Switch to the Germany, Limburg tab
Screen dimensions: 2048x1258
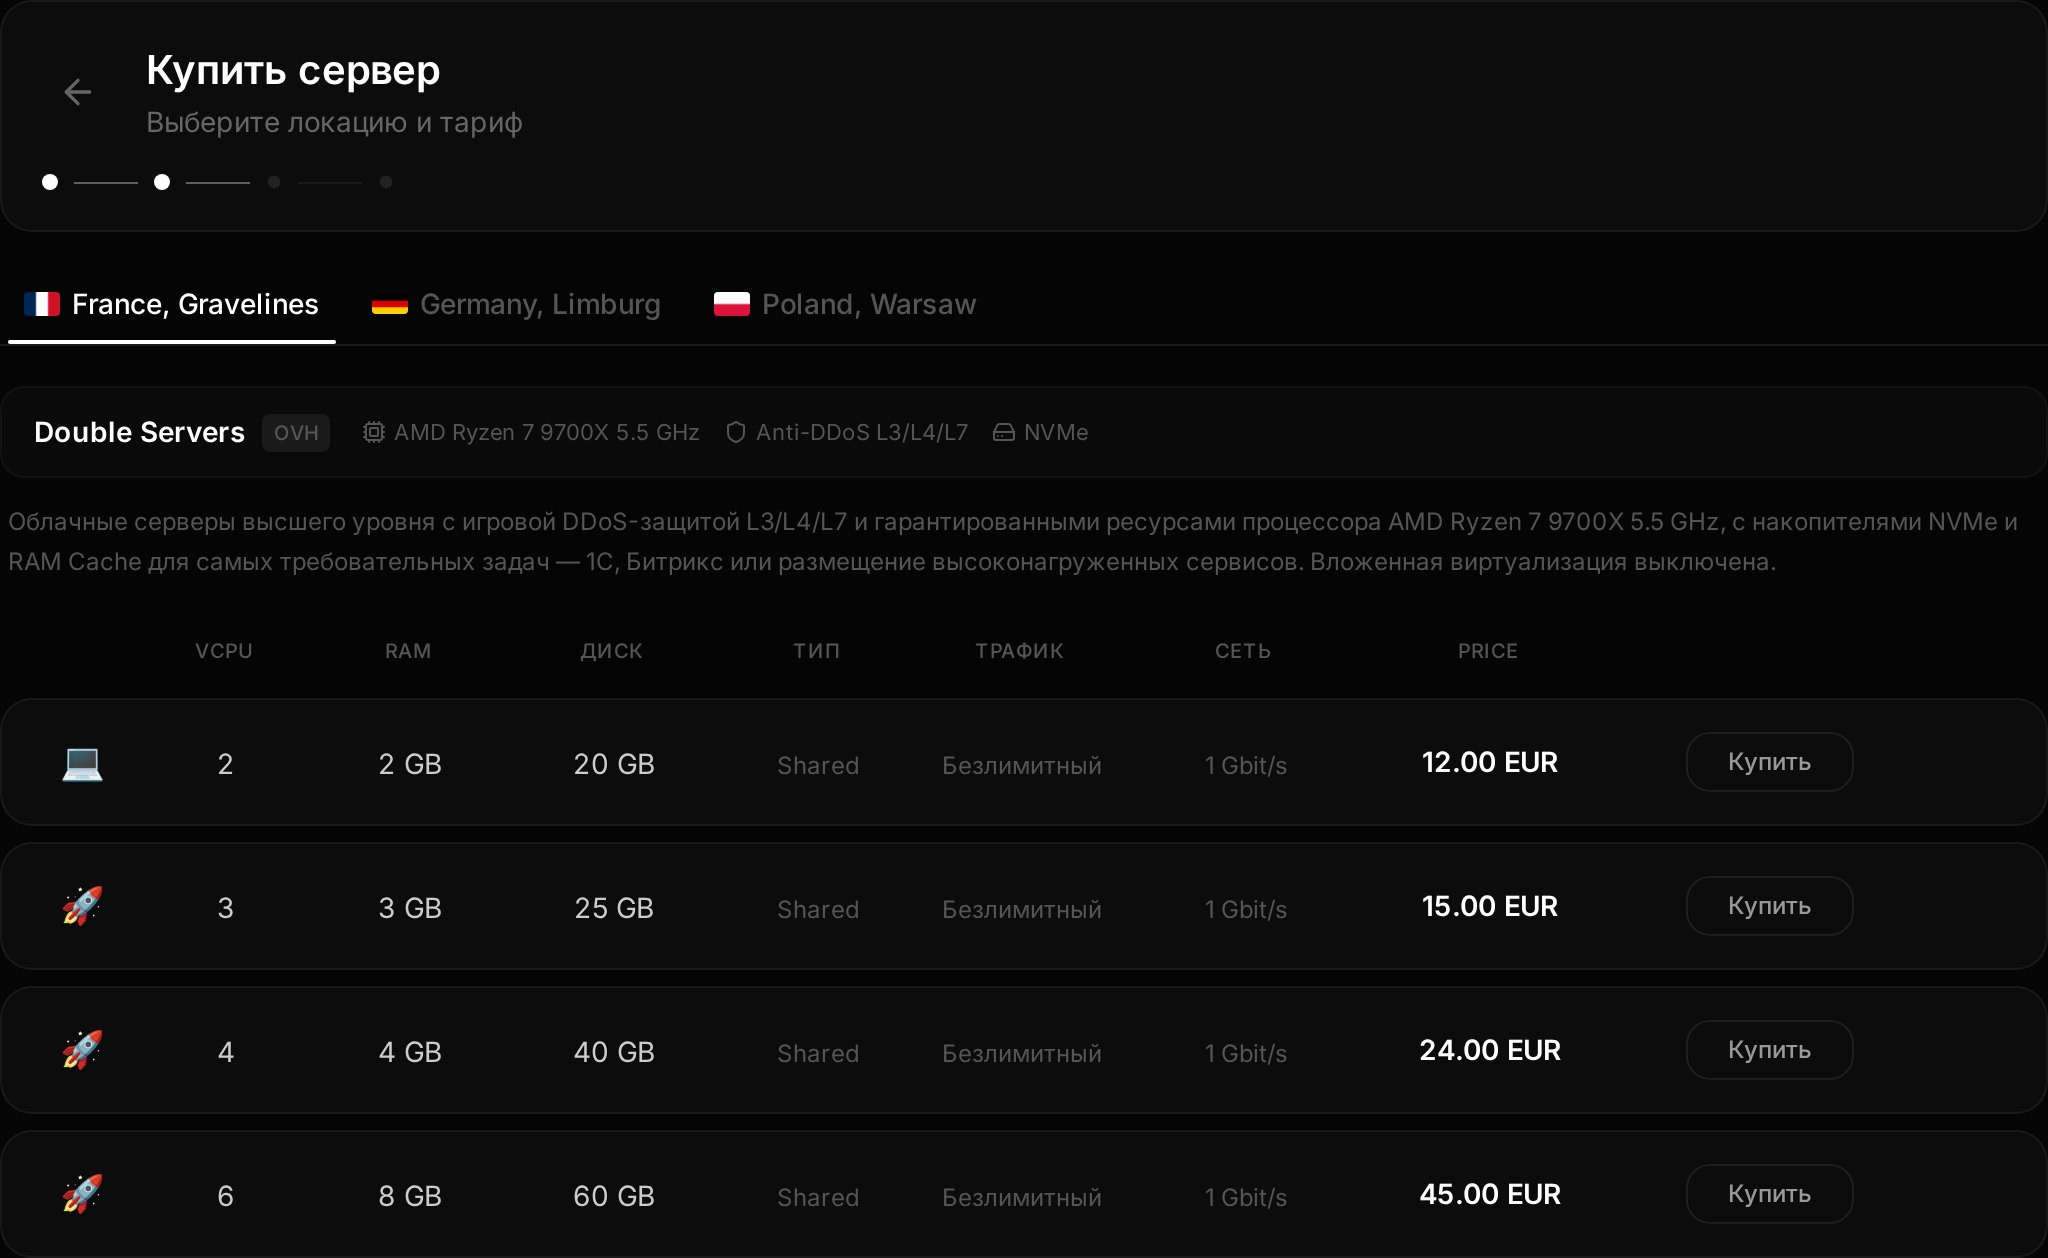(516, 305)
